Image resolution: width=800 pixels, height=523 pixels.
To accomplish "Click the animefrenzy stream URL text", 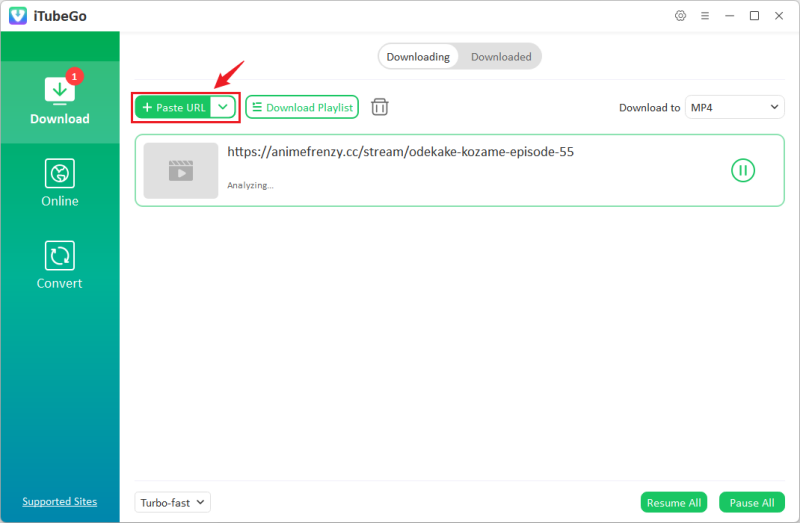I will [401, 152].
